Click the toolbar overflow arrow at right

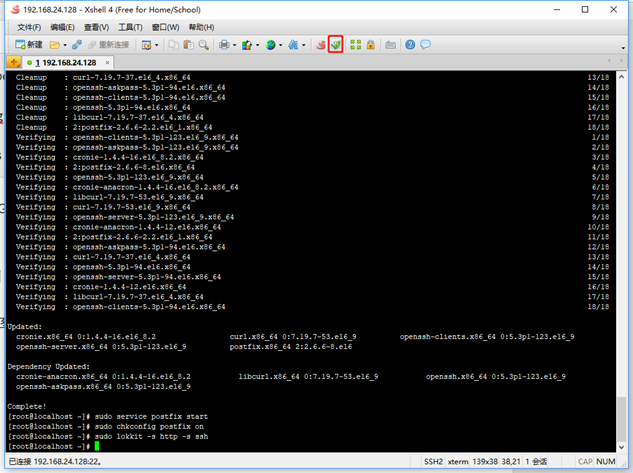coord(623,48)
